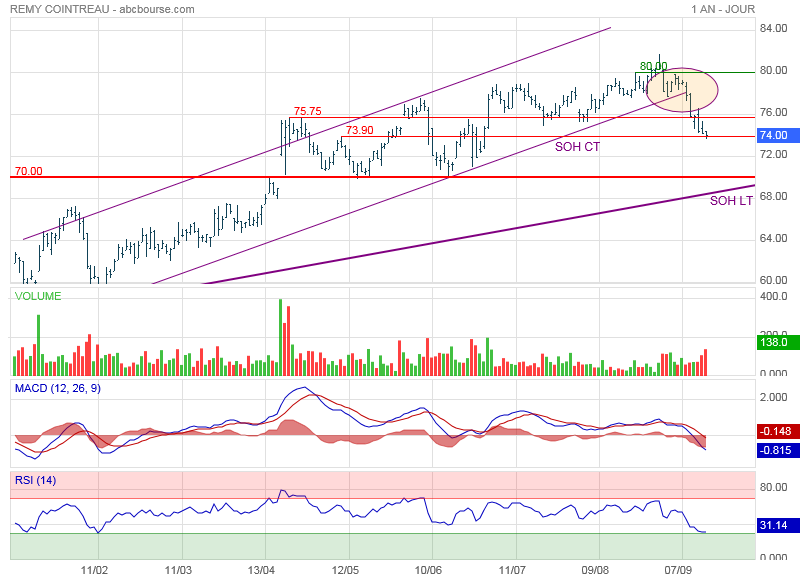Image resolution: width=800 pixels, height=579 pixels.
Task: Select the 2.000 MACD axis label
Action: [x=773, y=397]
